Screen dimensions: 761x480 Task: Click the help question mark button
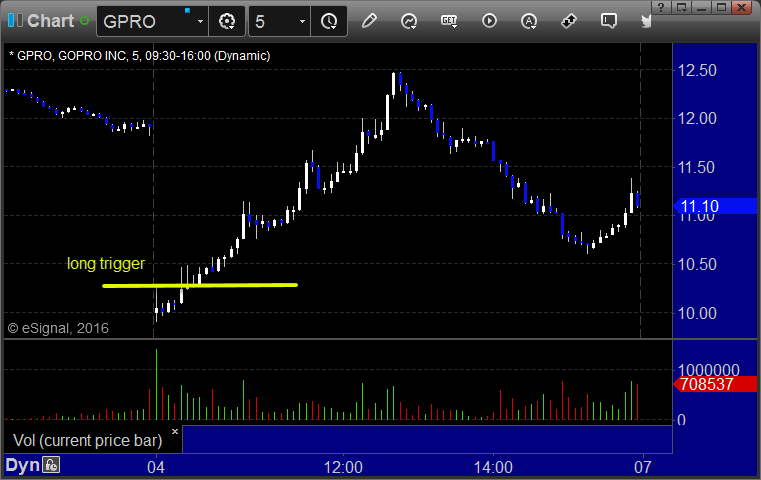[x=661, y=7]
